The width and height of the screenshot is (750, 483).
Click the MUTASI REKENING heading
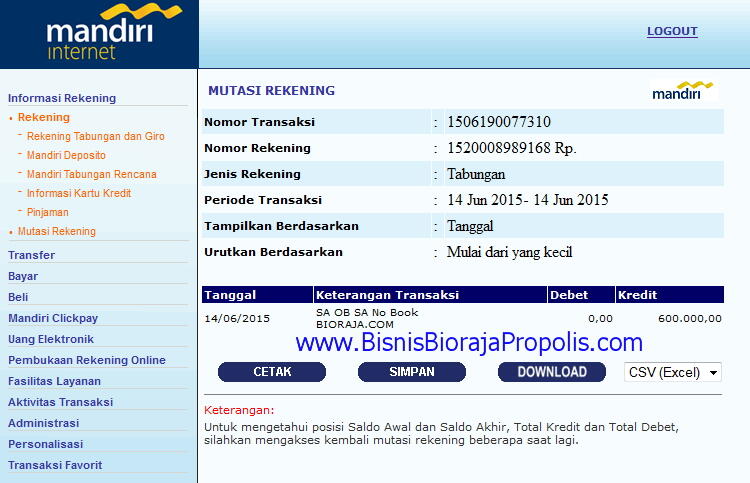tap(272, 90)
